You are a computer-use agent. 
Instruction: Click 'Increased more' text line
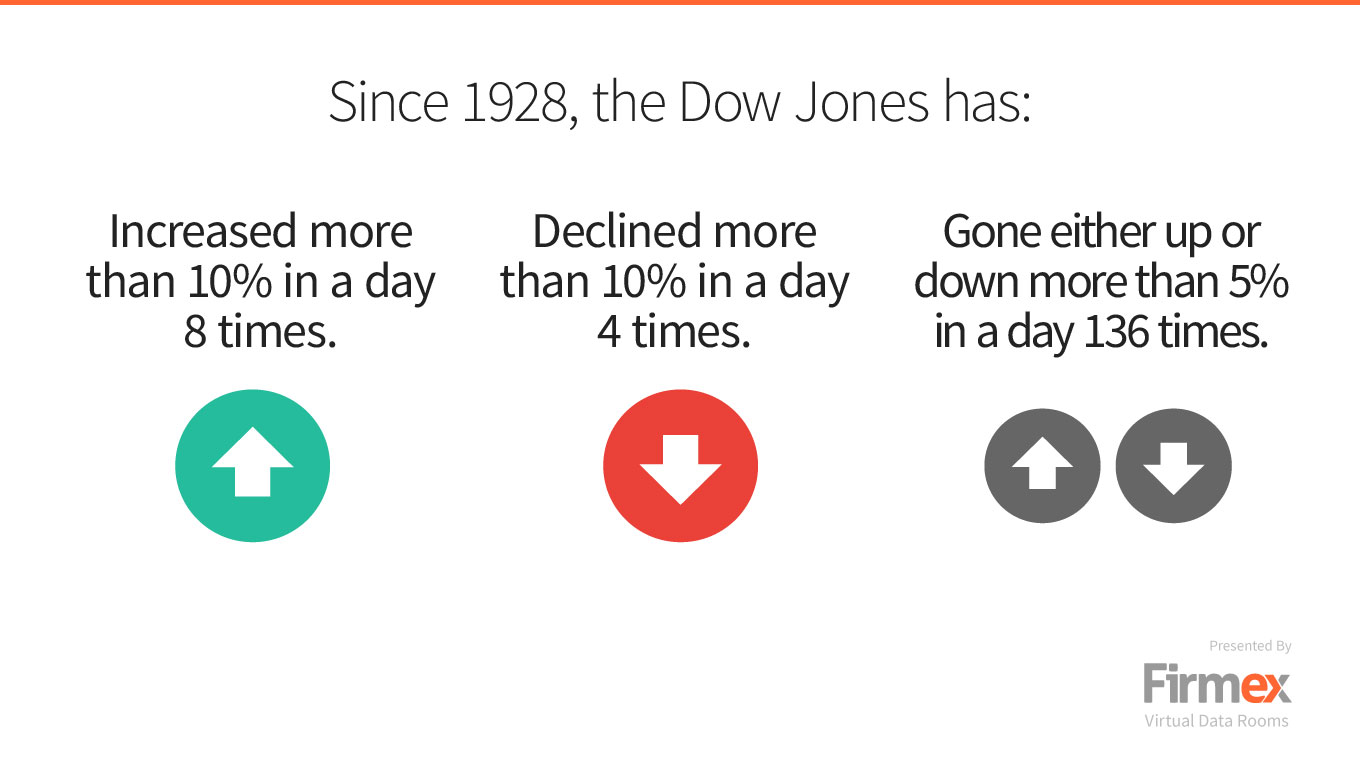260,232
